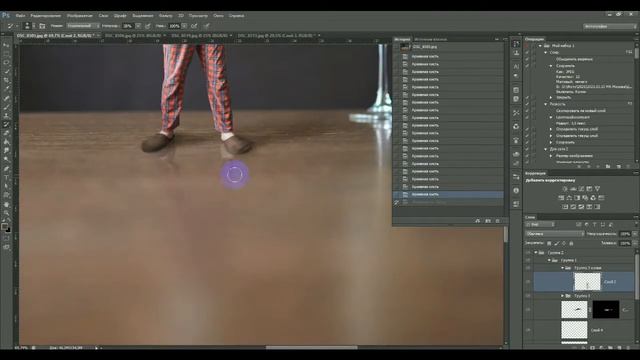Toggle checkmark for Объединить видимые step
Viewport: 640px width, 360px height.
click(527, 59)
